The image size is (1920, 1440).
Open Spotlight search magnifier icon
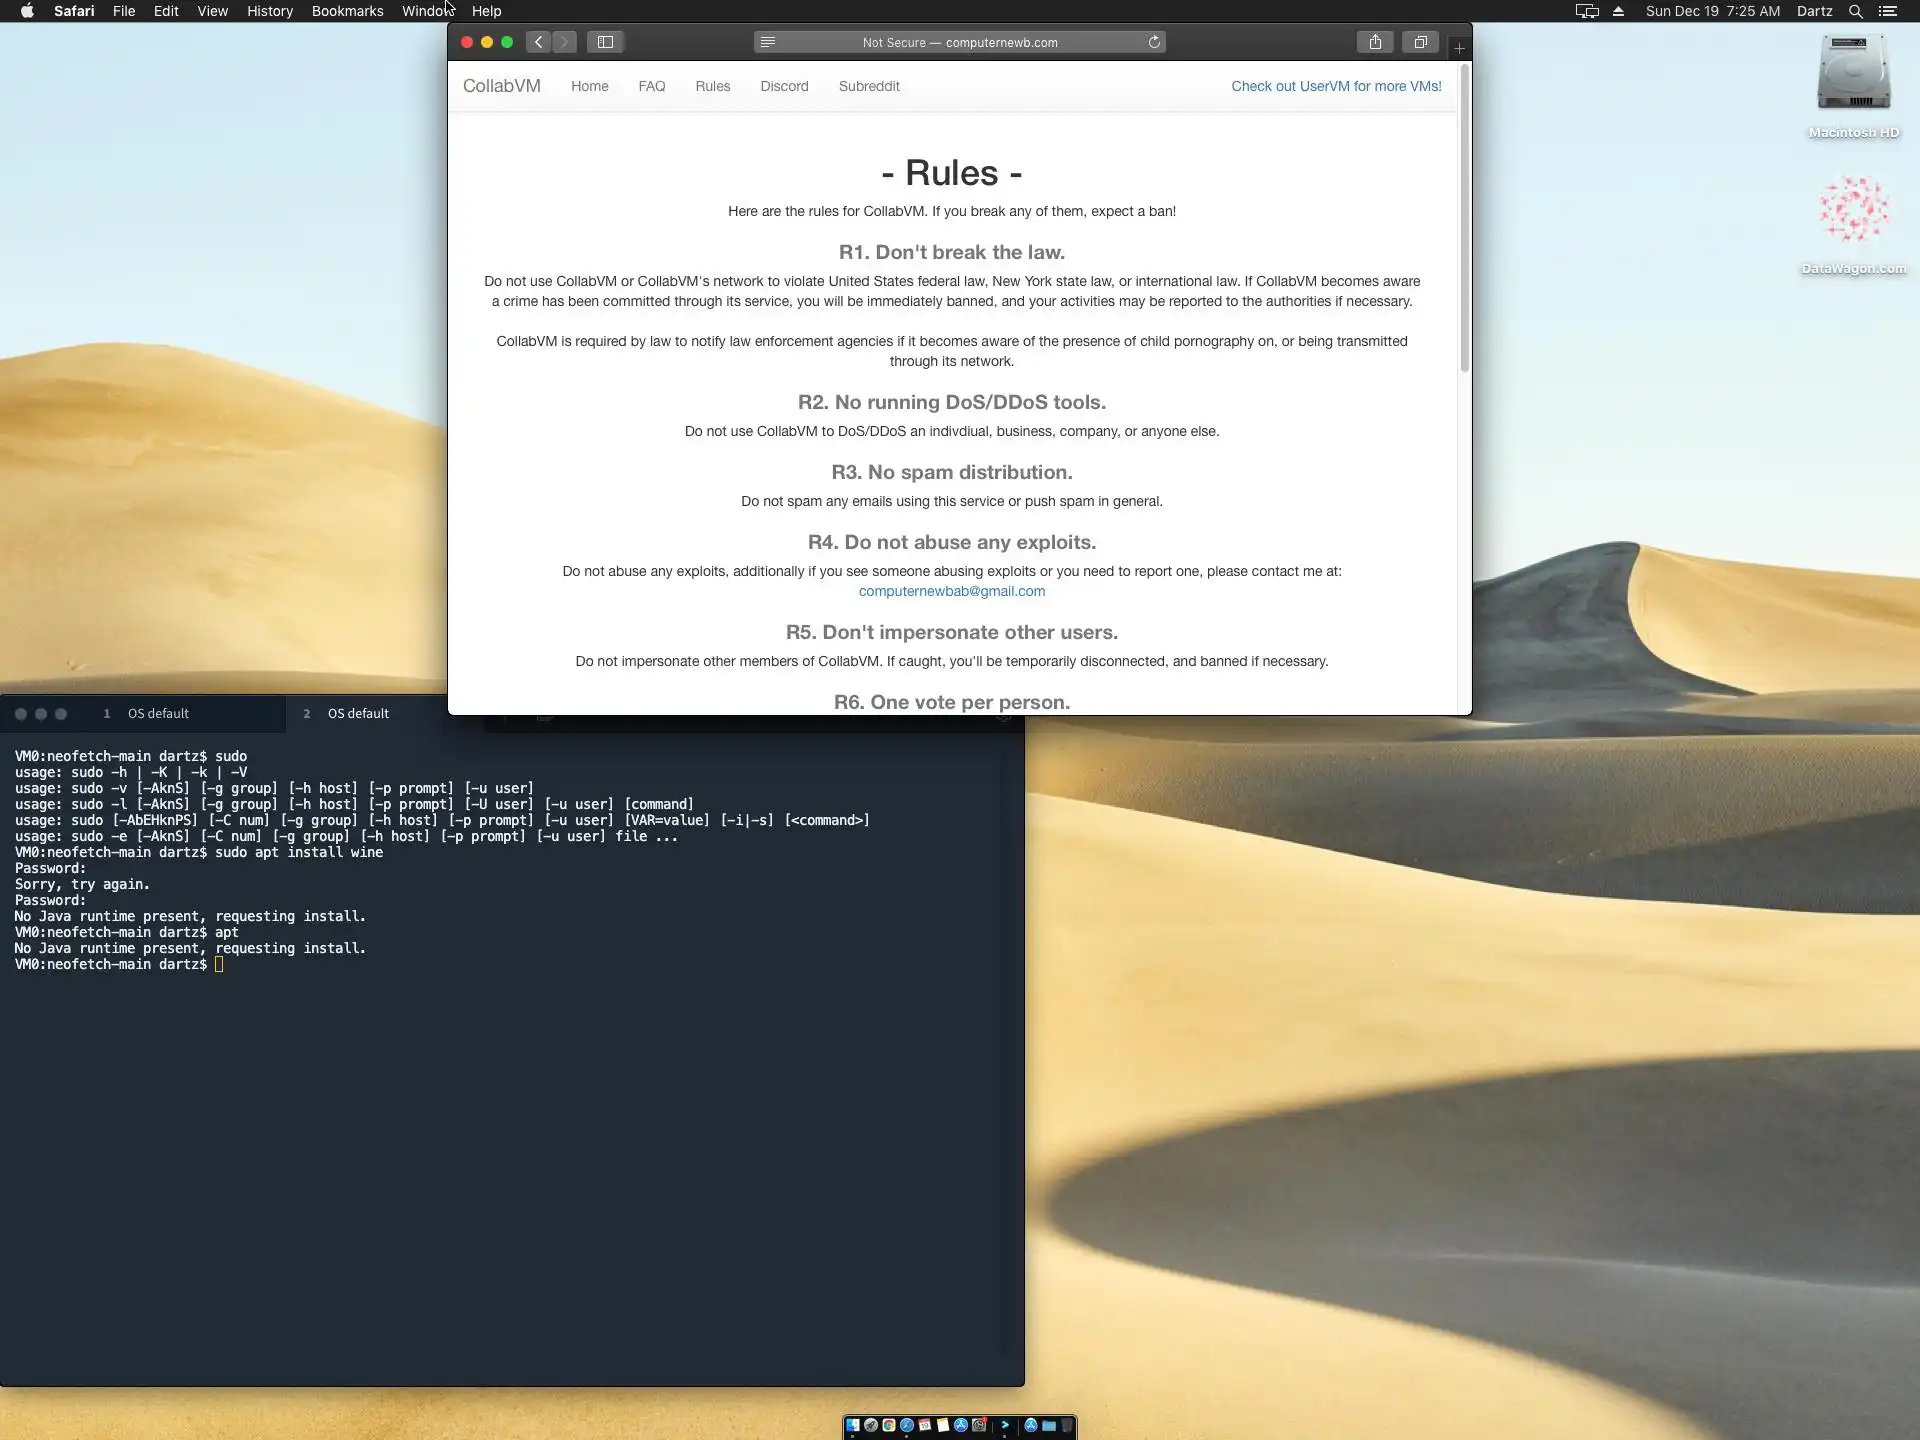point(1855,11)
